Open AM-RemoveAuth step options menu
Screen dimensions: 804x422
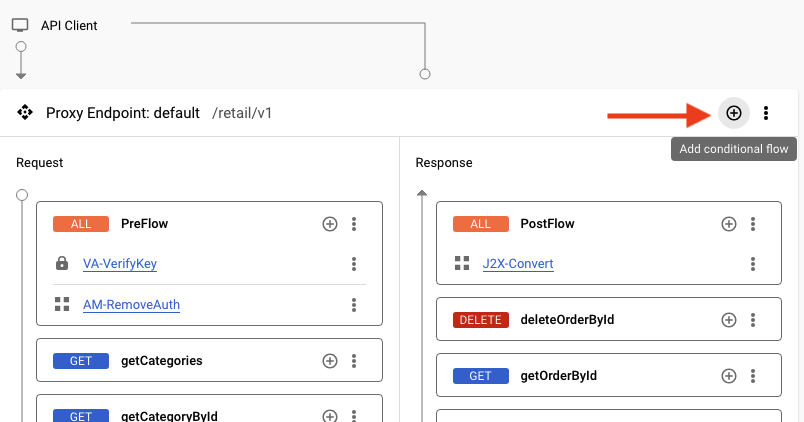click(x=354, y=305)
